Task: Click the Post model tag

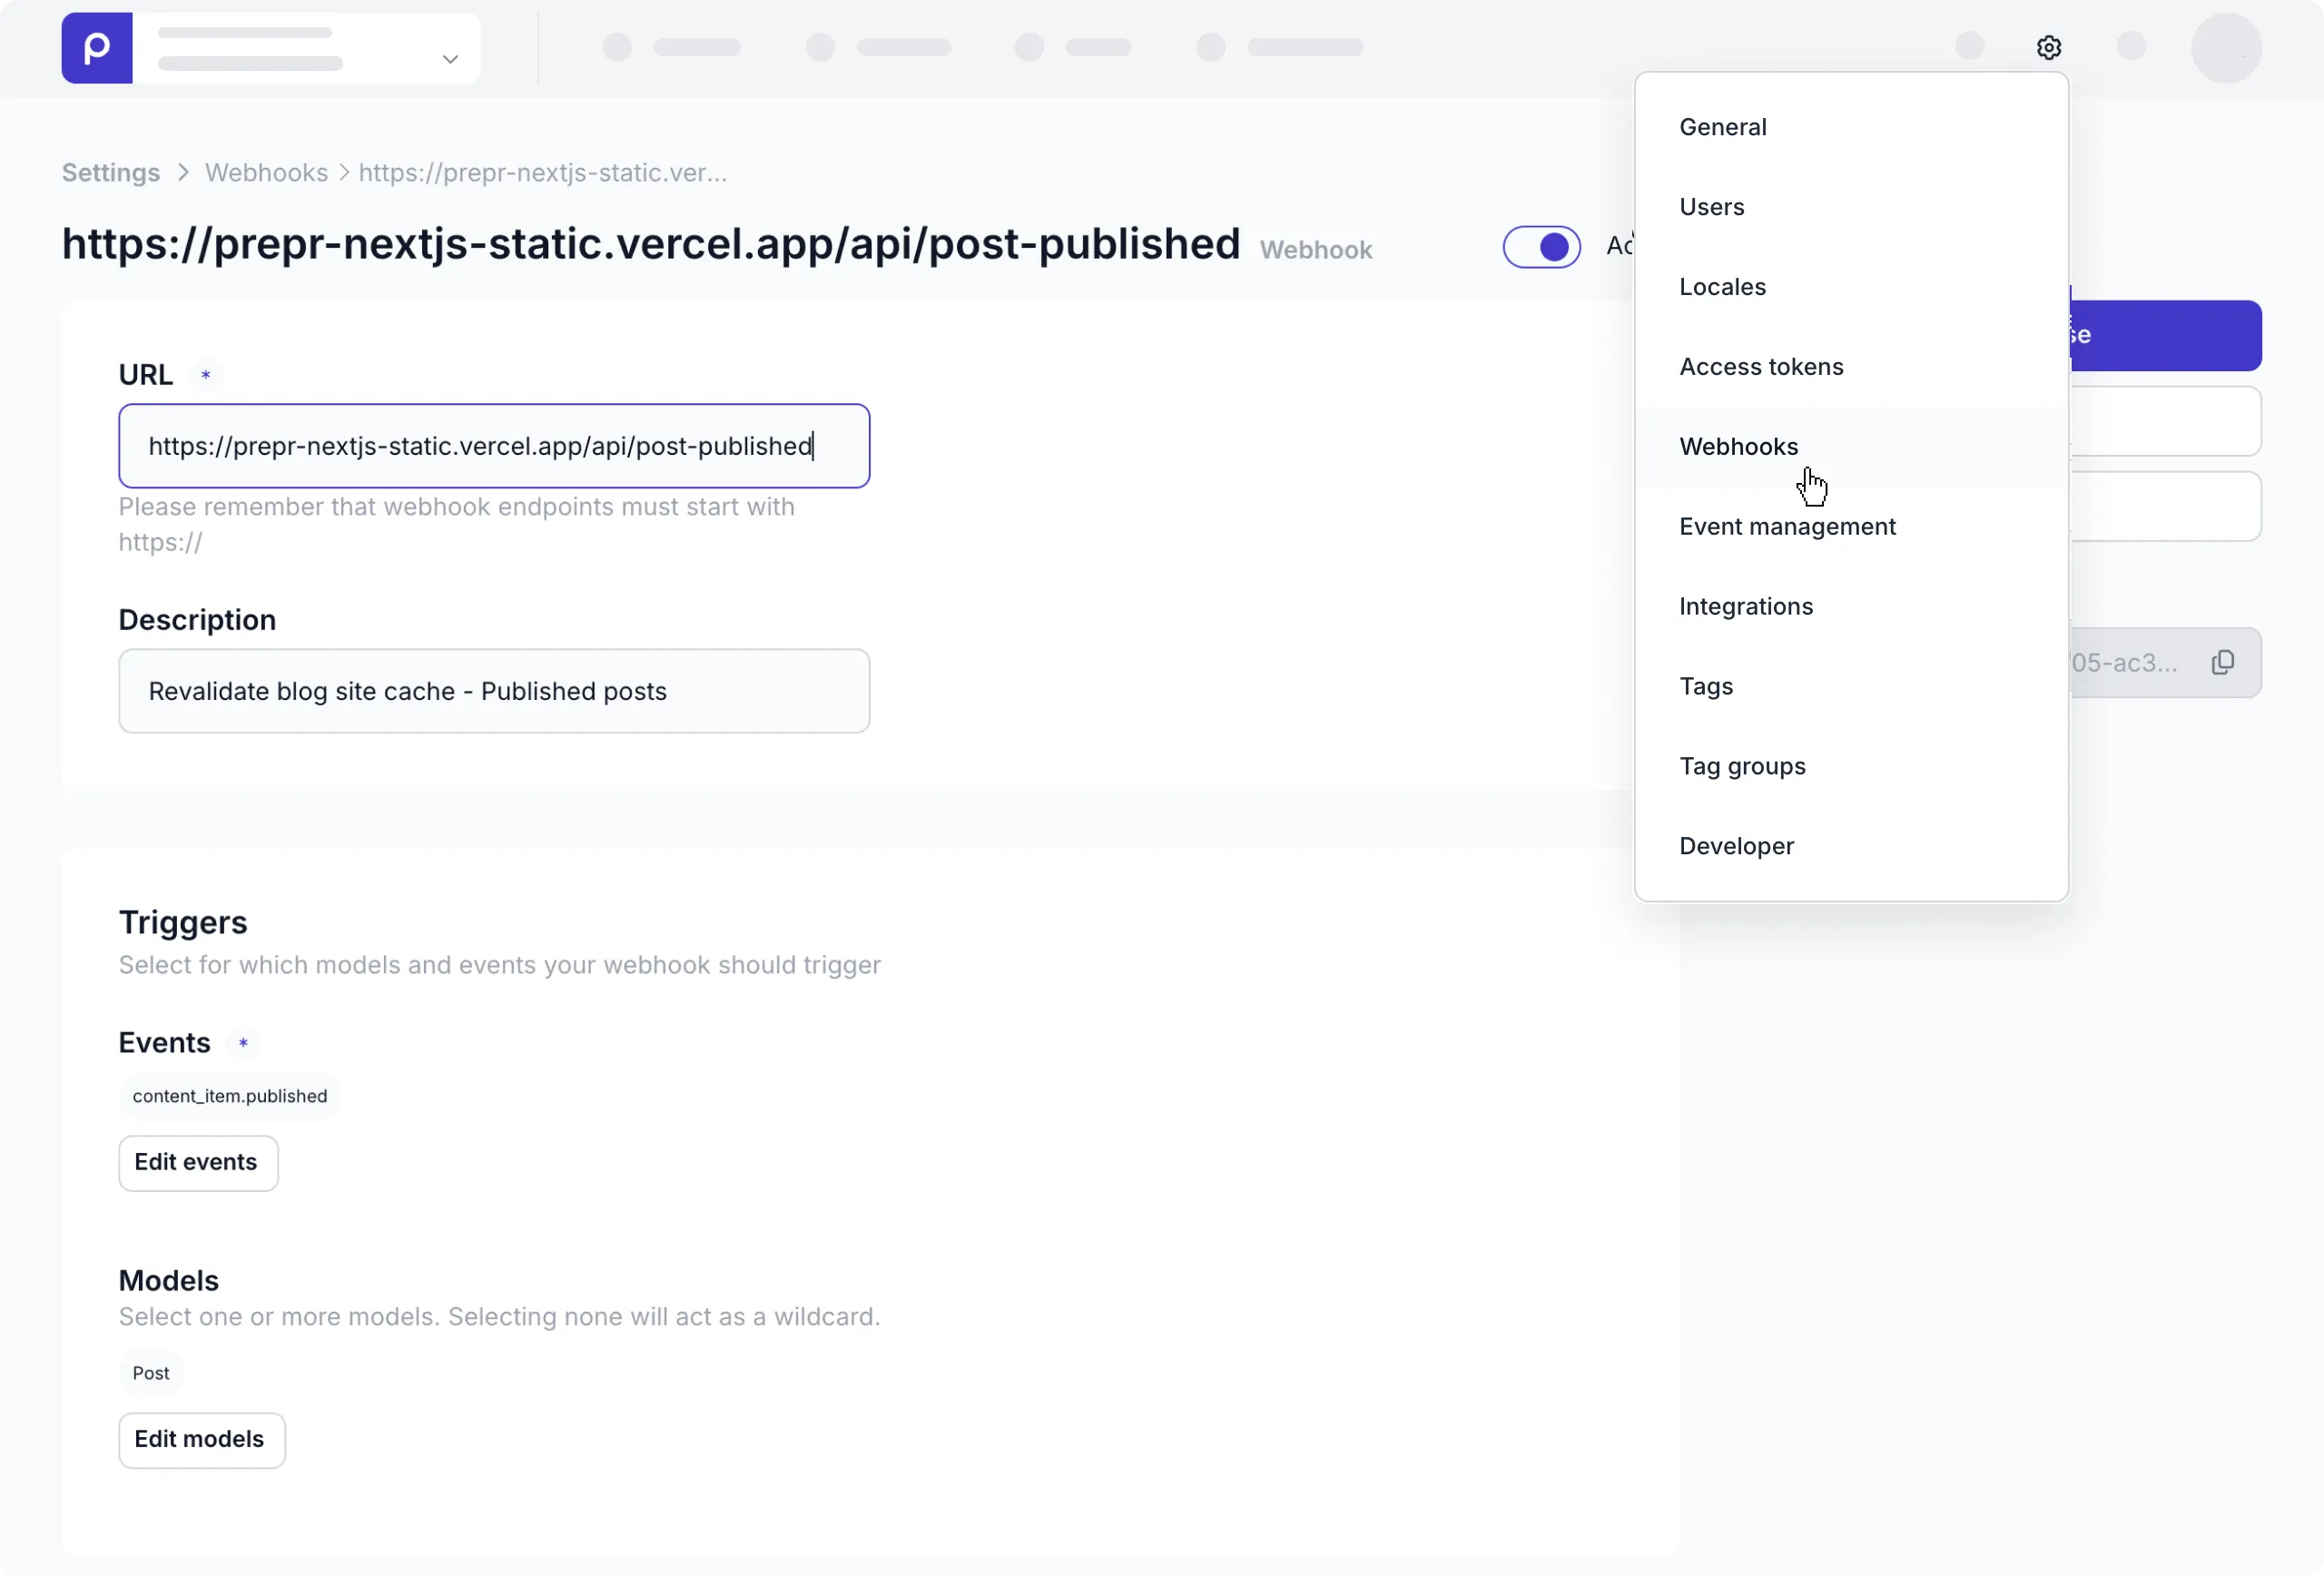Action: pyautogui.click(x=151, y=1373)
